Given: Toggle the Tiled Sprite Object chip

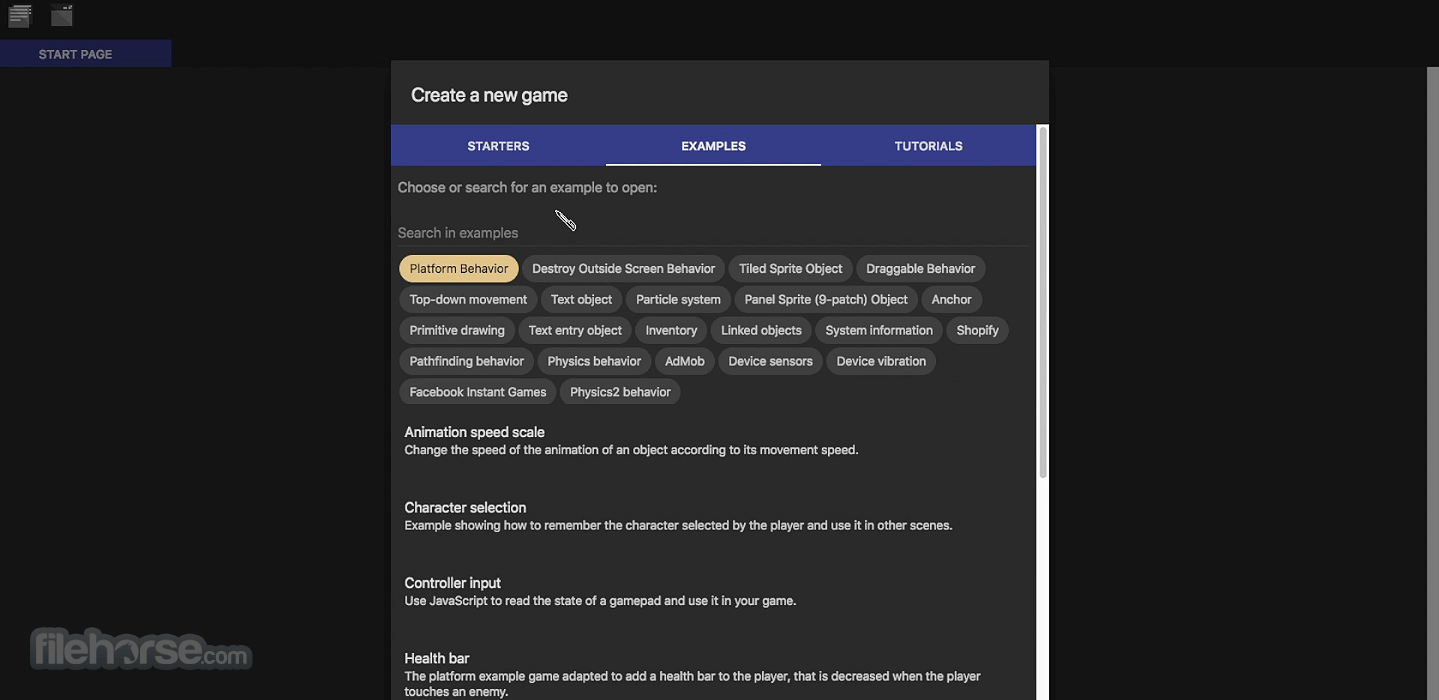Looking at the screenshot, I should 790,268.
